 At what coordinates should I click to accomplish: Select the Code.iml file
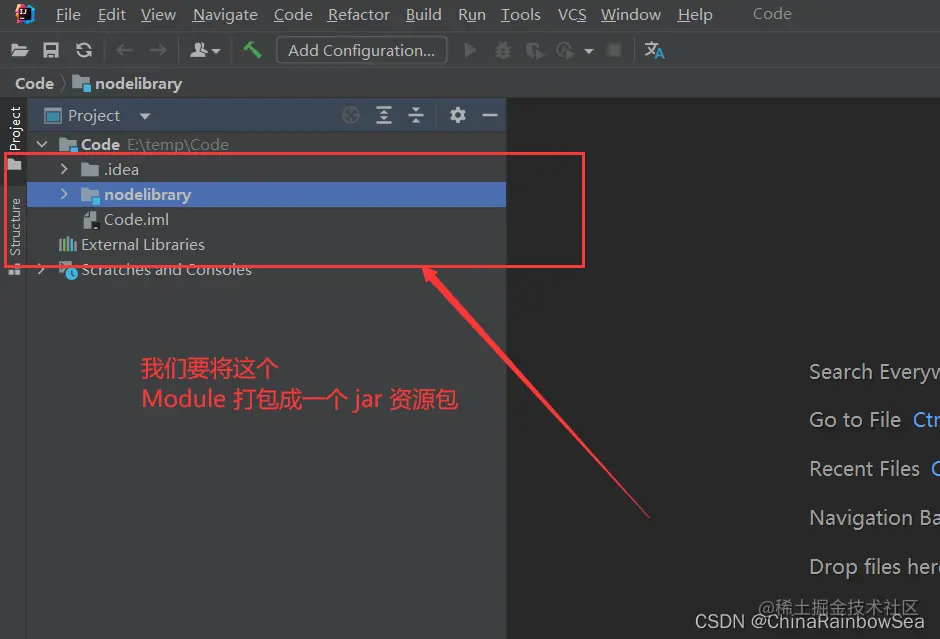click(x=137, y=219)
